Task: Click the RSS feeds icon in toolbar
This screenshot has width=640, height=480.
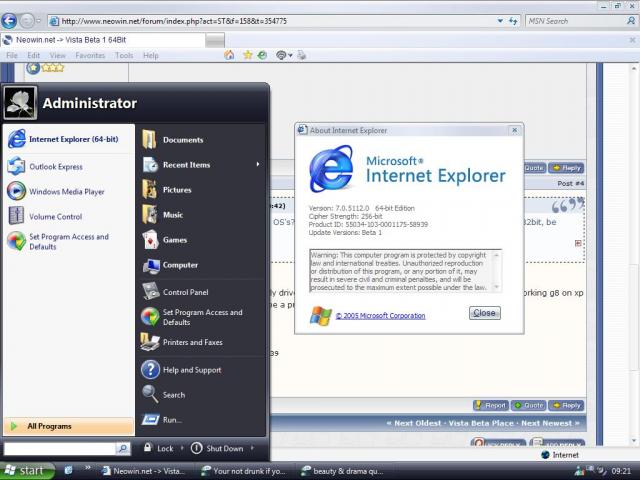Action: [281, 55]
